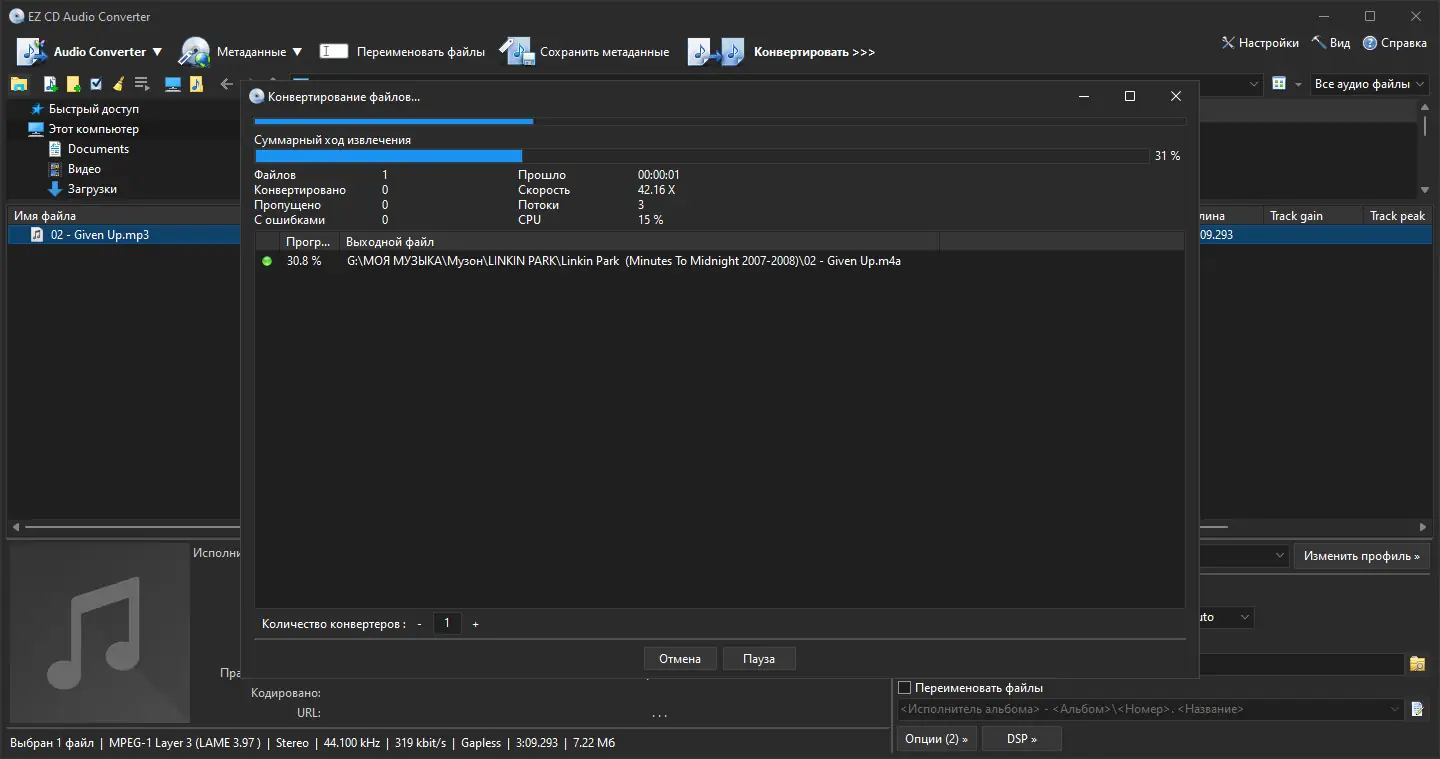Screen dimensions: 1440x759
Task: Open the Видео folder
Action: pyautogui.click(x=84, y=169)
